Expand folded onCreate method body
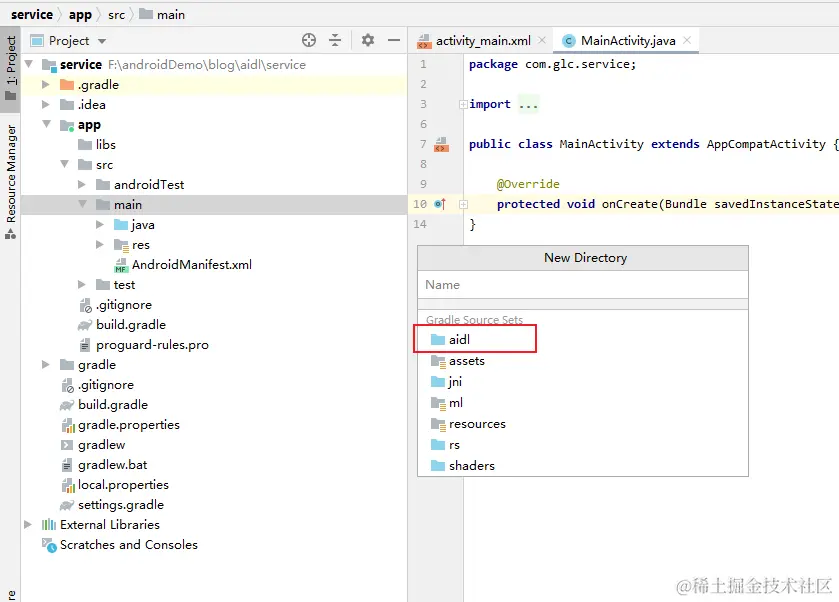The height and width of the screenshot is (602, 839). pos(463,204)
